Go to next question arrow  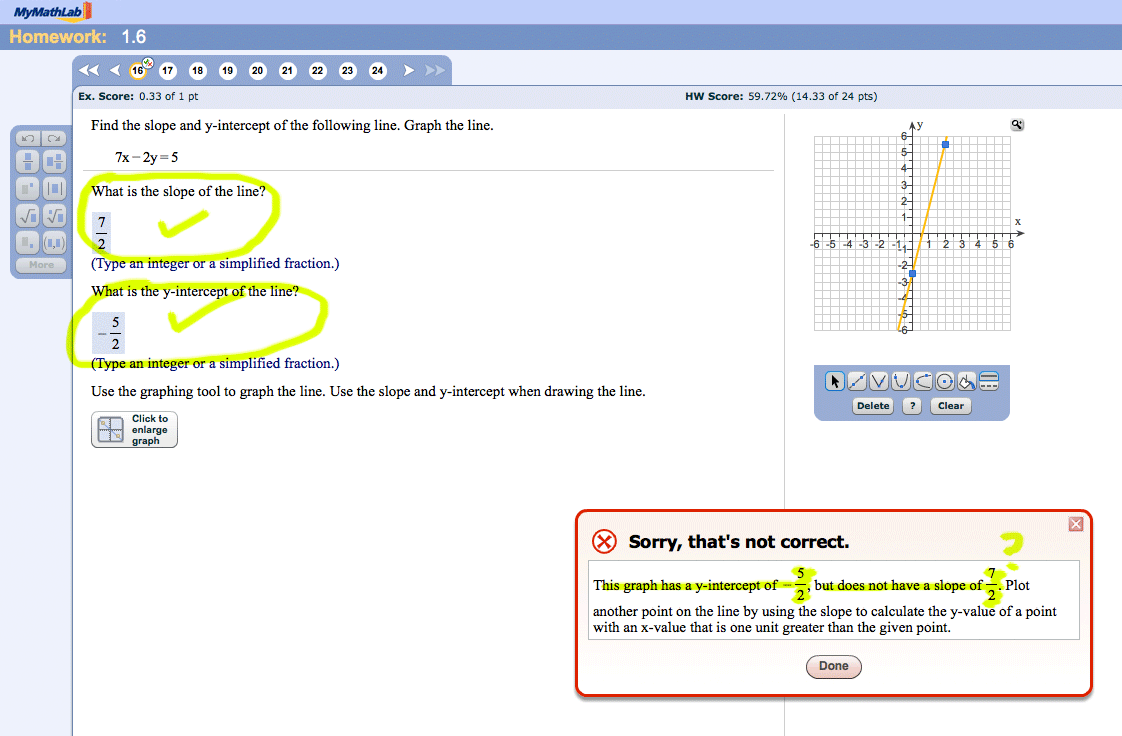coord(409,70)
